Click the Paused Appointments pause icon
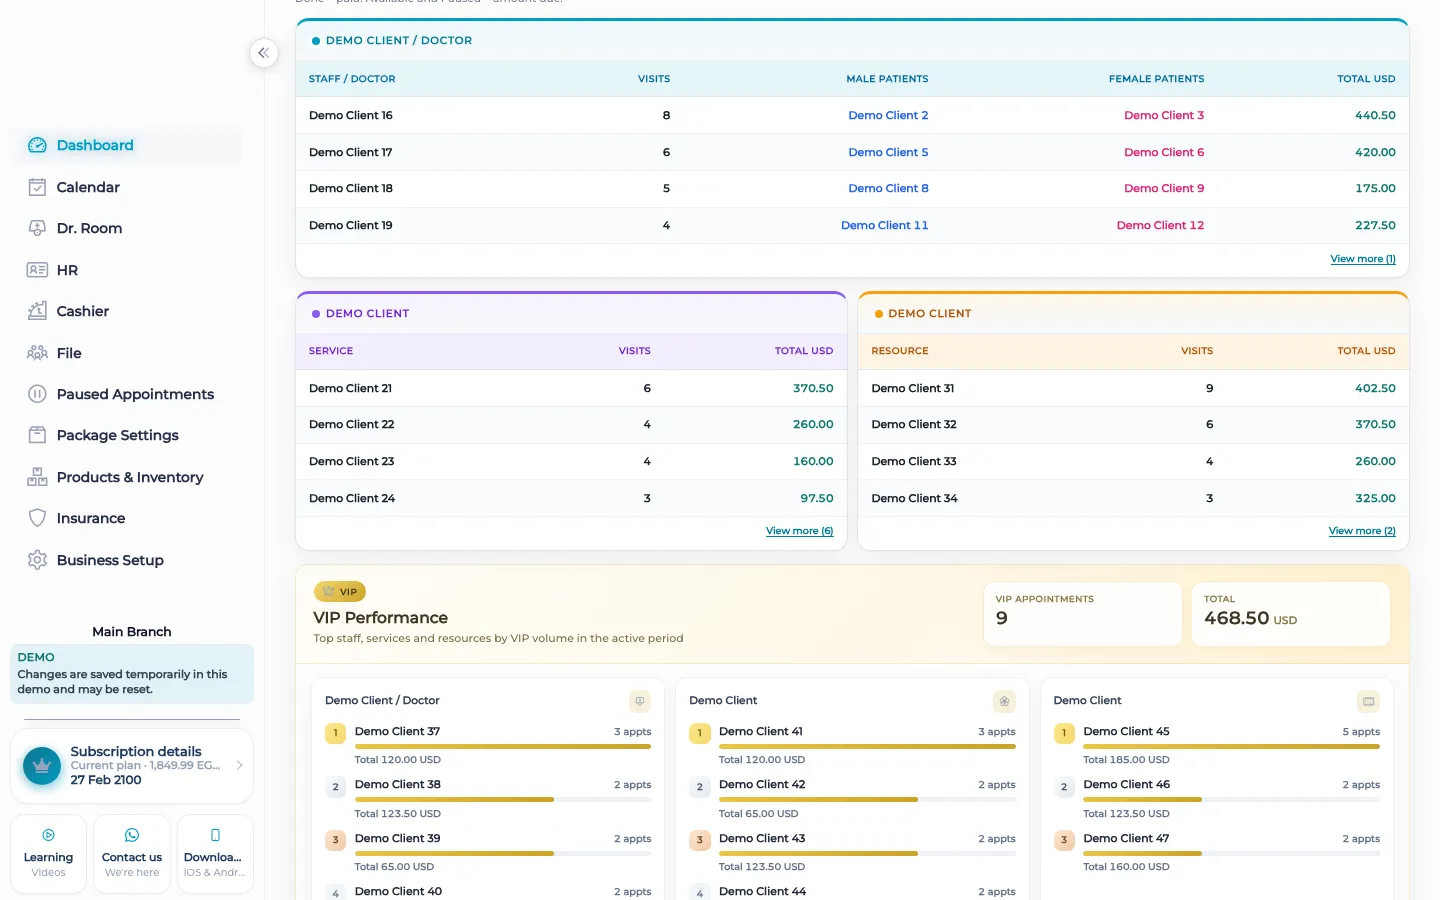 pos(37,394)
